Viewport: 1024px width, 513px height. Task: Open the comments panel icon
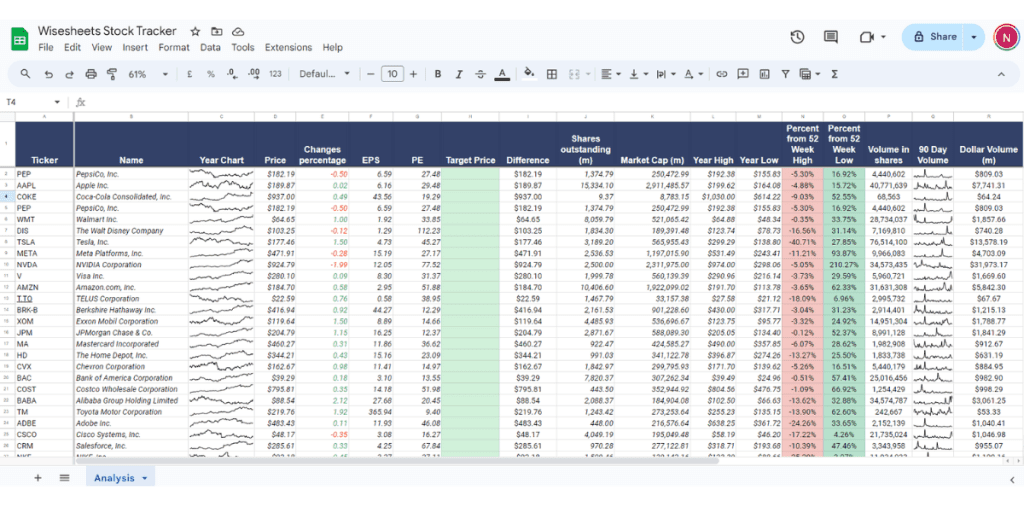(831, 37)
